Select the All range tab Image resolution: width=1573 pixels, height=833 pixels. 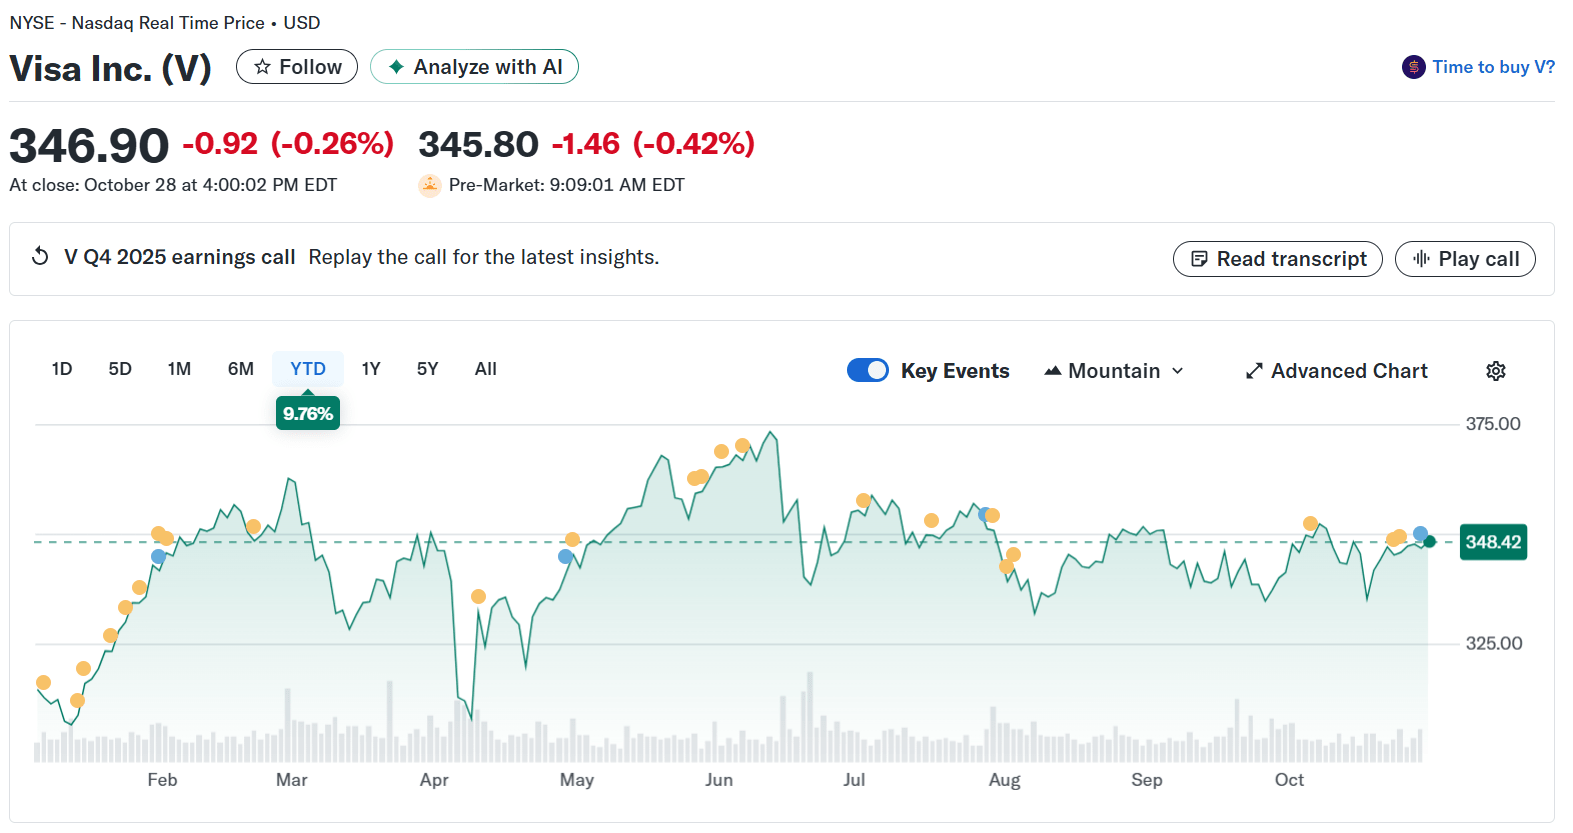tap(486, 369)
